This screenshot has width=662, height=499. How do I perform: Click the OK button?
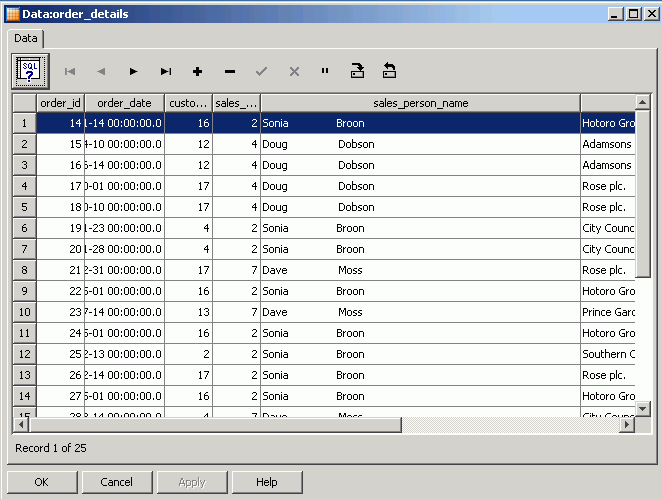(42, 482)
